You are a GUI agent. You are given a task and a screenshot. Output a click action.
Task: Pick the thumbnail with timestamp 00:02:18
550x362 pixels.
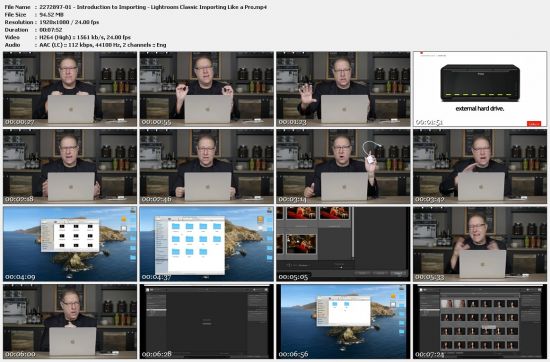tap(70, 167)
